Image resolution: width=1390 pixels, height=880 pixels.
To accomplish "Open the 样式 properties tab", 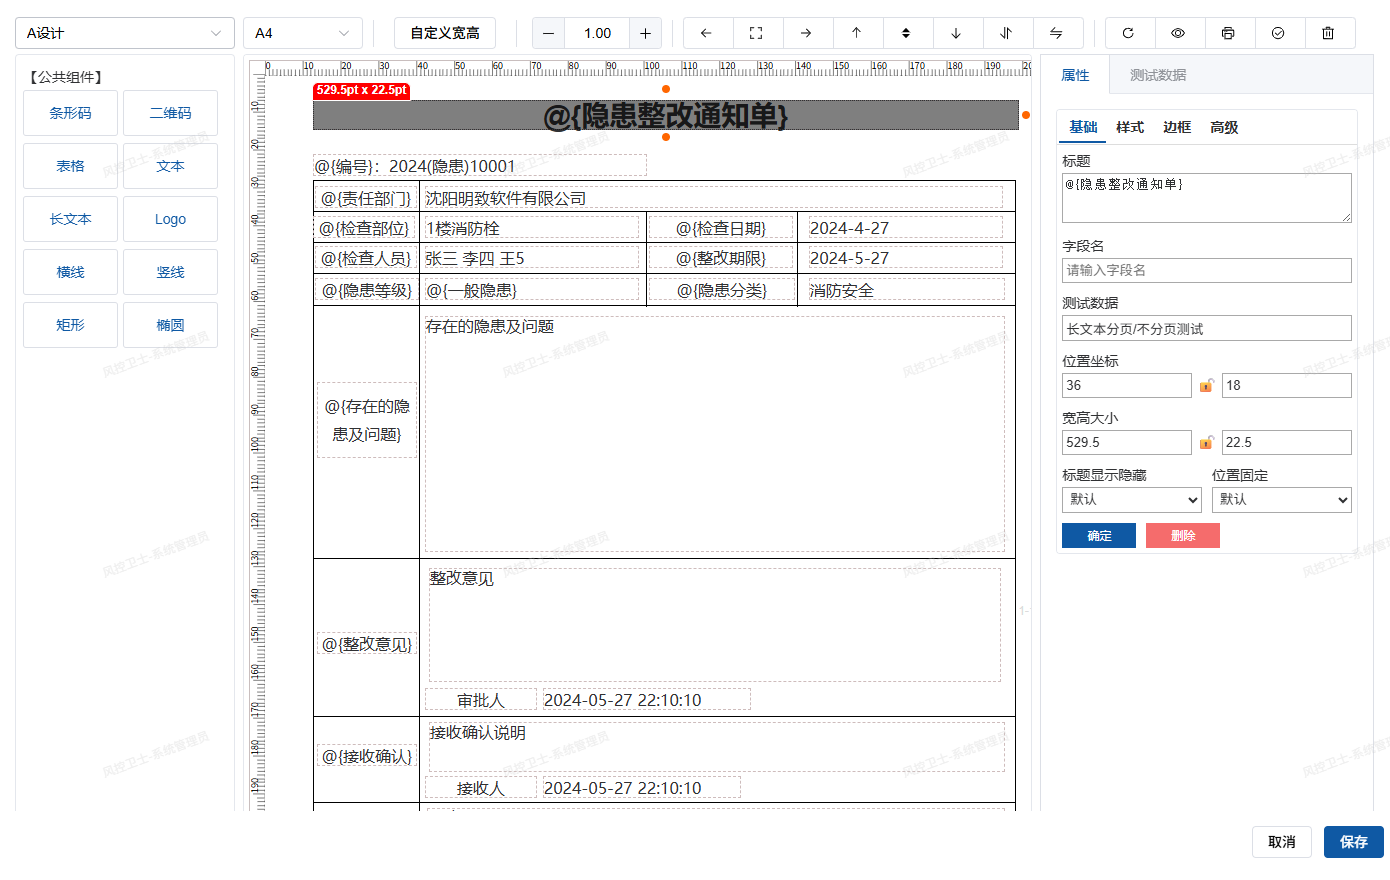I will tap(1130, 127).
